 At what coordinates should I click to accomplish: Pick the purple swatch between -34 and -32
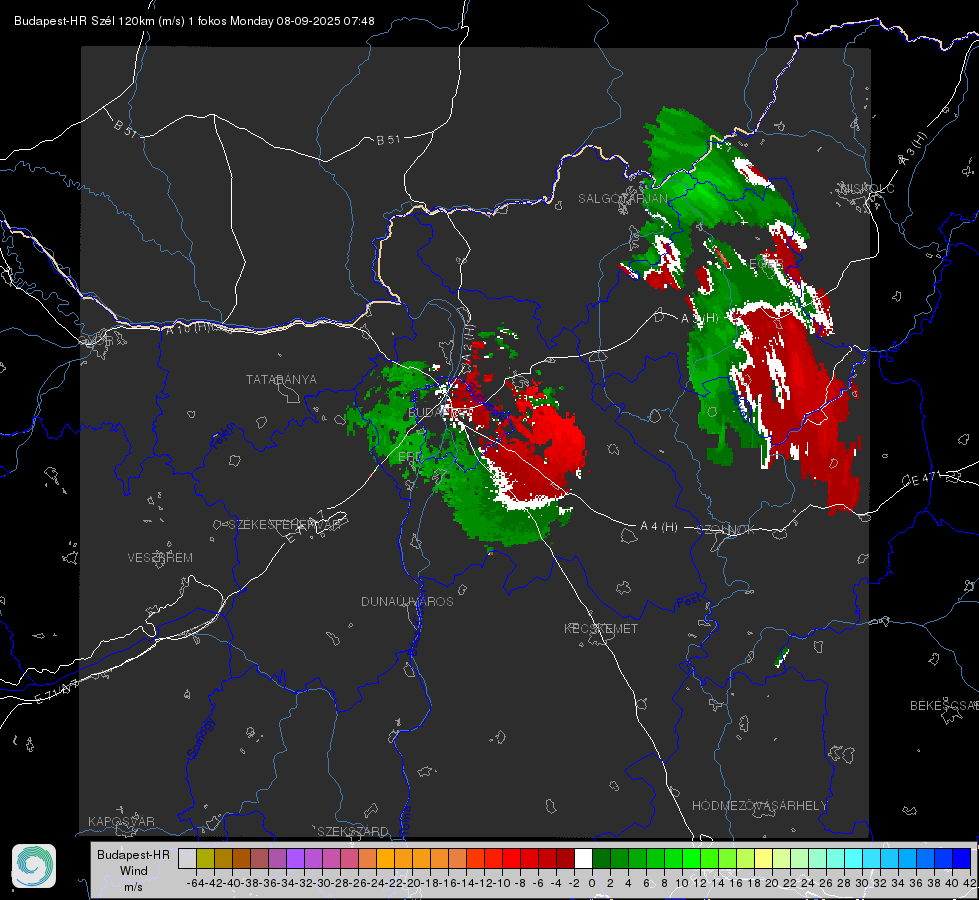(295, 859)
